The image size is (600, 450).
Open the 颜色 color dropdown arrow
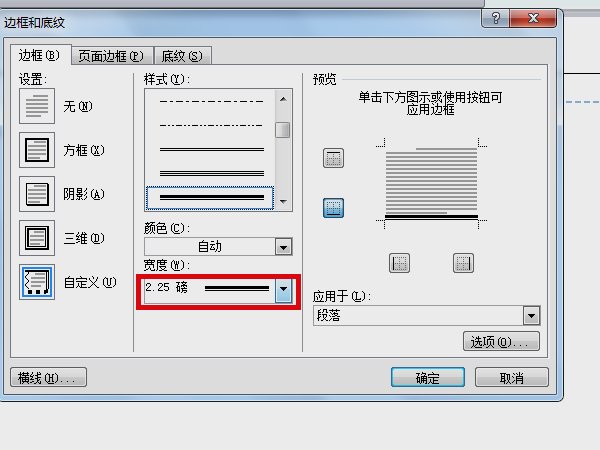284,247
